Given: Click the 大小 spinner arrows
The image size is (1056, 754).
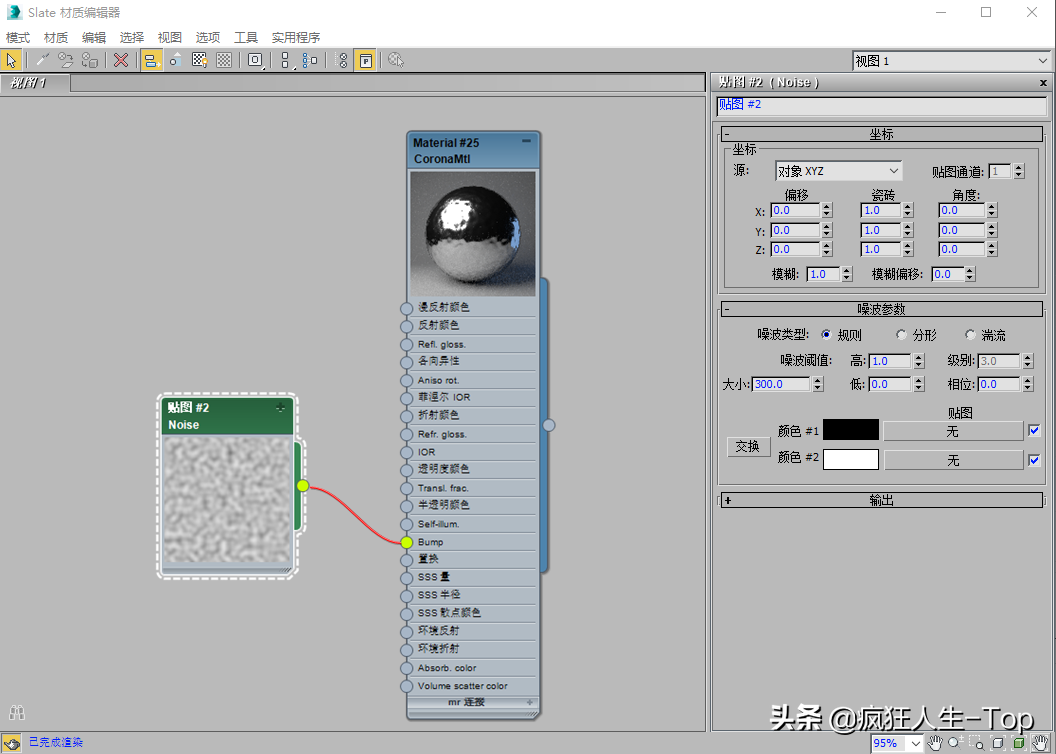Looking at the screenshot, I should coord(818,384).
